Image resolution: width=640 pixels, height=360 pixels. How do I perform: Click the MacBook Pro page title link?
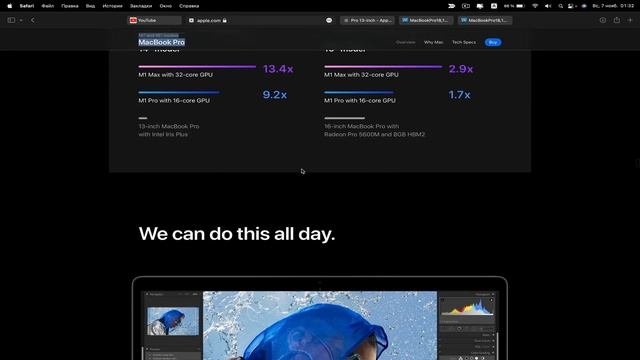coord(162,42)
